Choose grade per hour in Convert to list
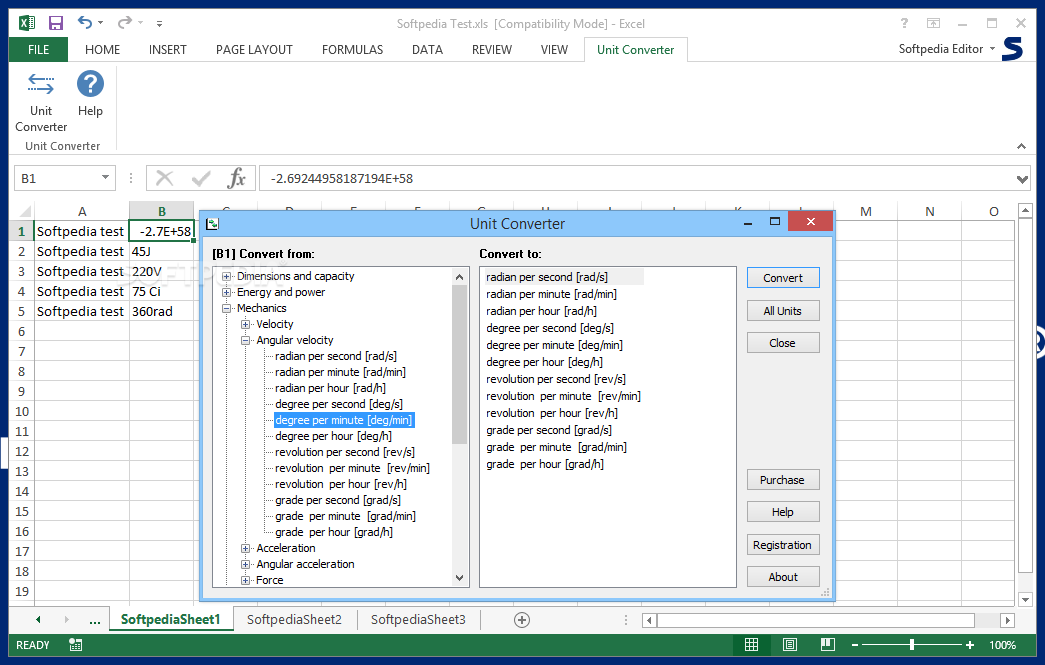 [544, 464]
